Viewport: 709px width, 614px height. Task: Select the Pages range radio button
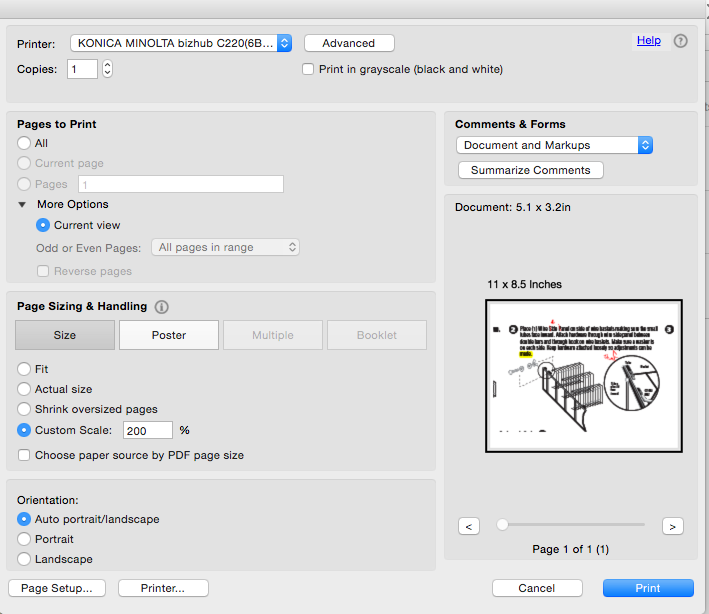click(x=24, y=184)
